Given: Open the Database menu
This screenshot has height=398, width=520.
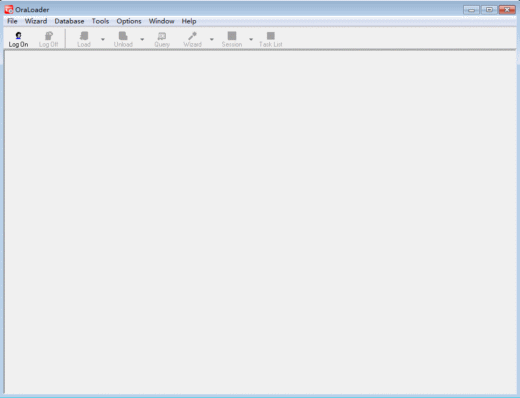Looking at the screenshot, I should pos(69,21).
